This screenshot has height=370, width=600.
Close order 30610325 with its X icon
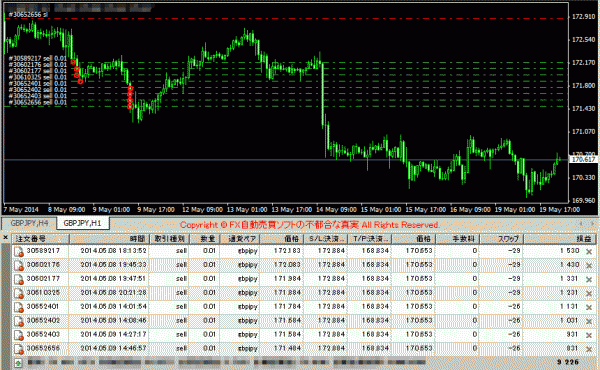(589, 293)
